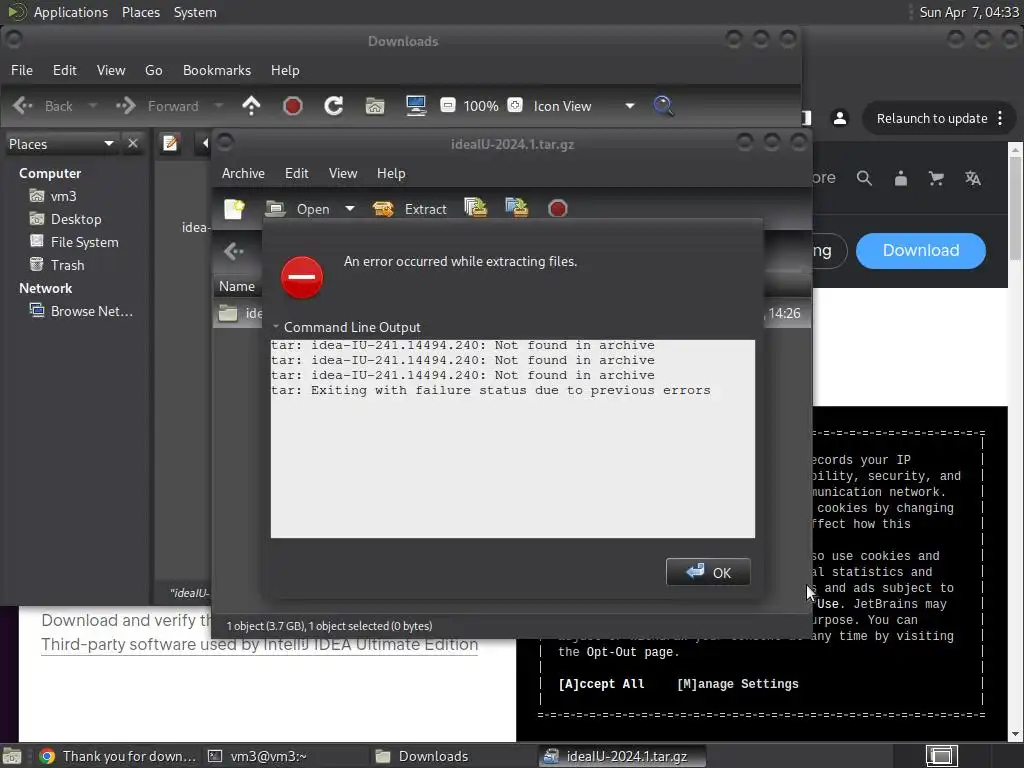This screenshot has width=1024, height=768.
Task: Expand the Places sidebar dropdown
Action: pos(108,144)
